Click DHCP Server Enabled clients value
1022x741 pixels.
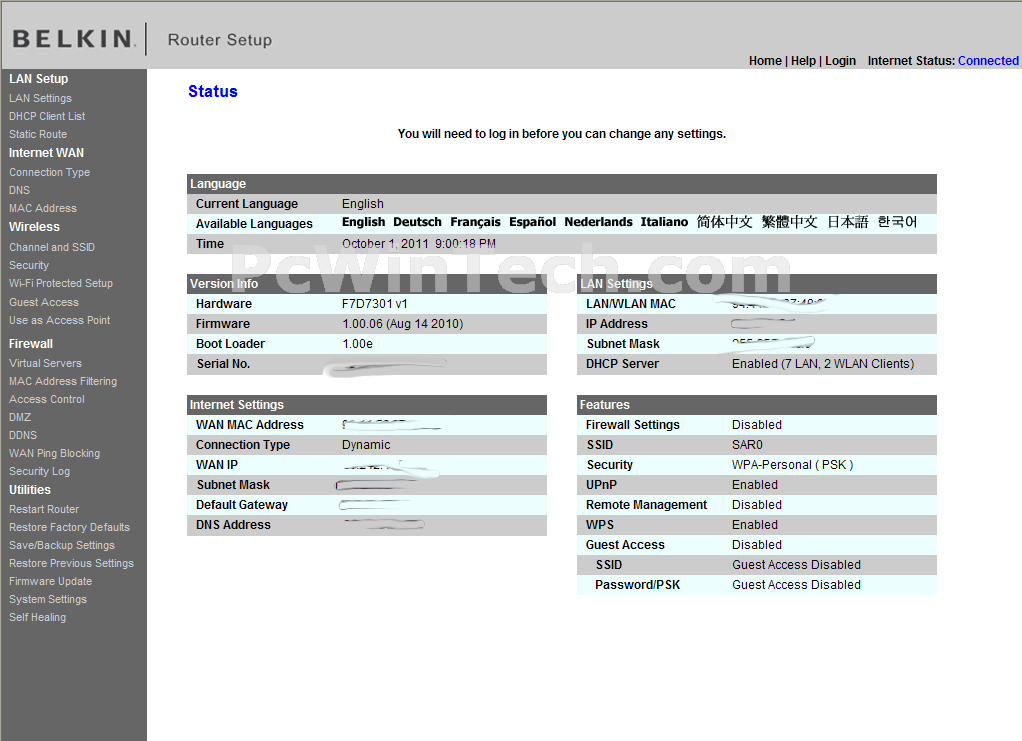click(823, 364)
